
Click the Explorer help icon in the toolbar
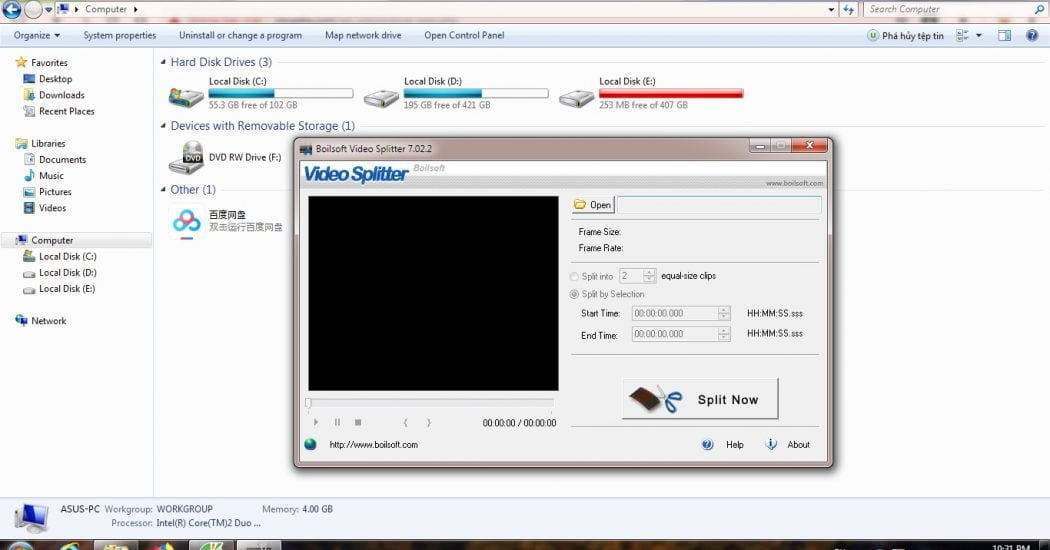tap(1032, 36)
